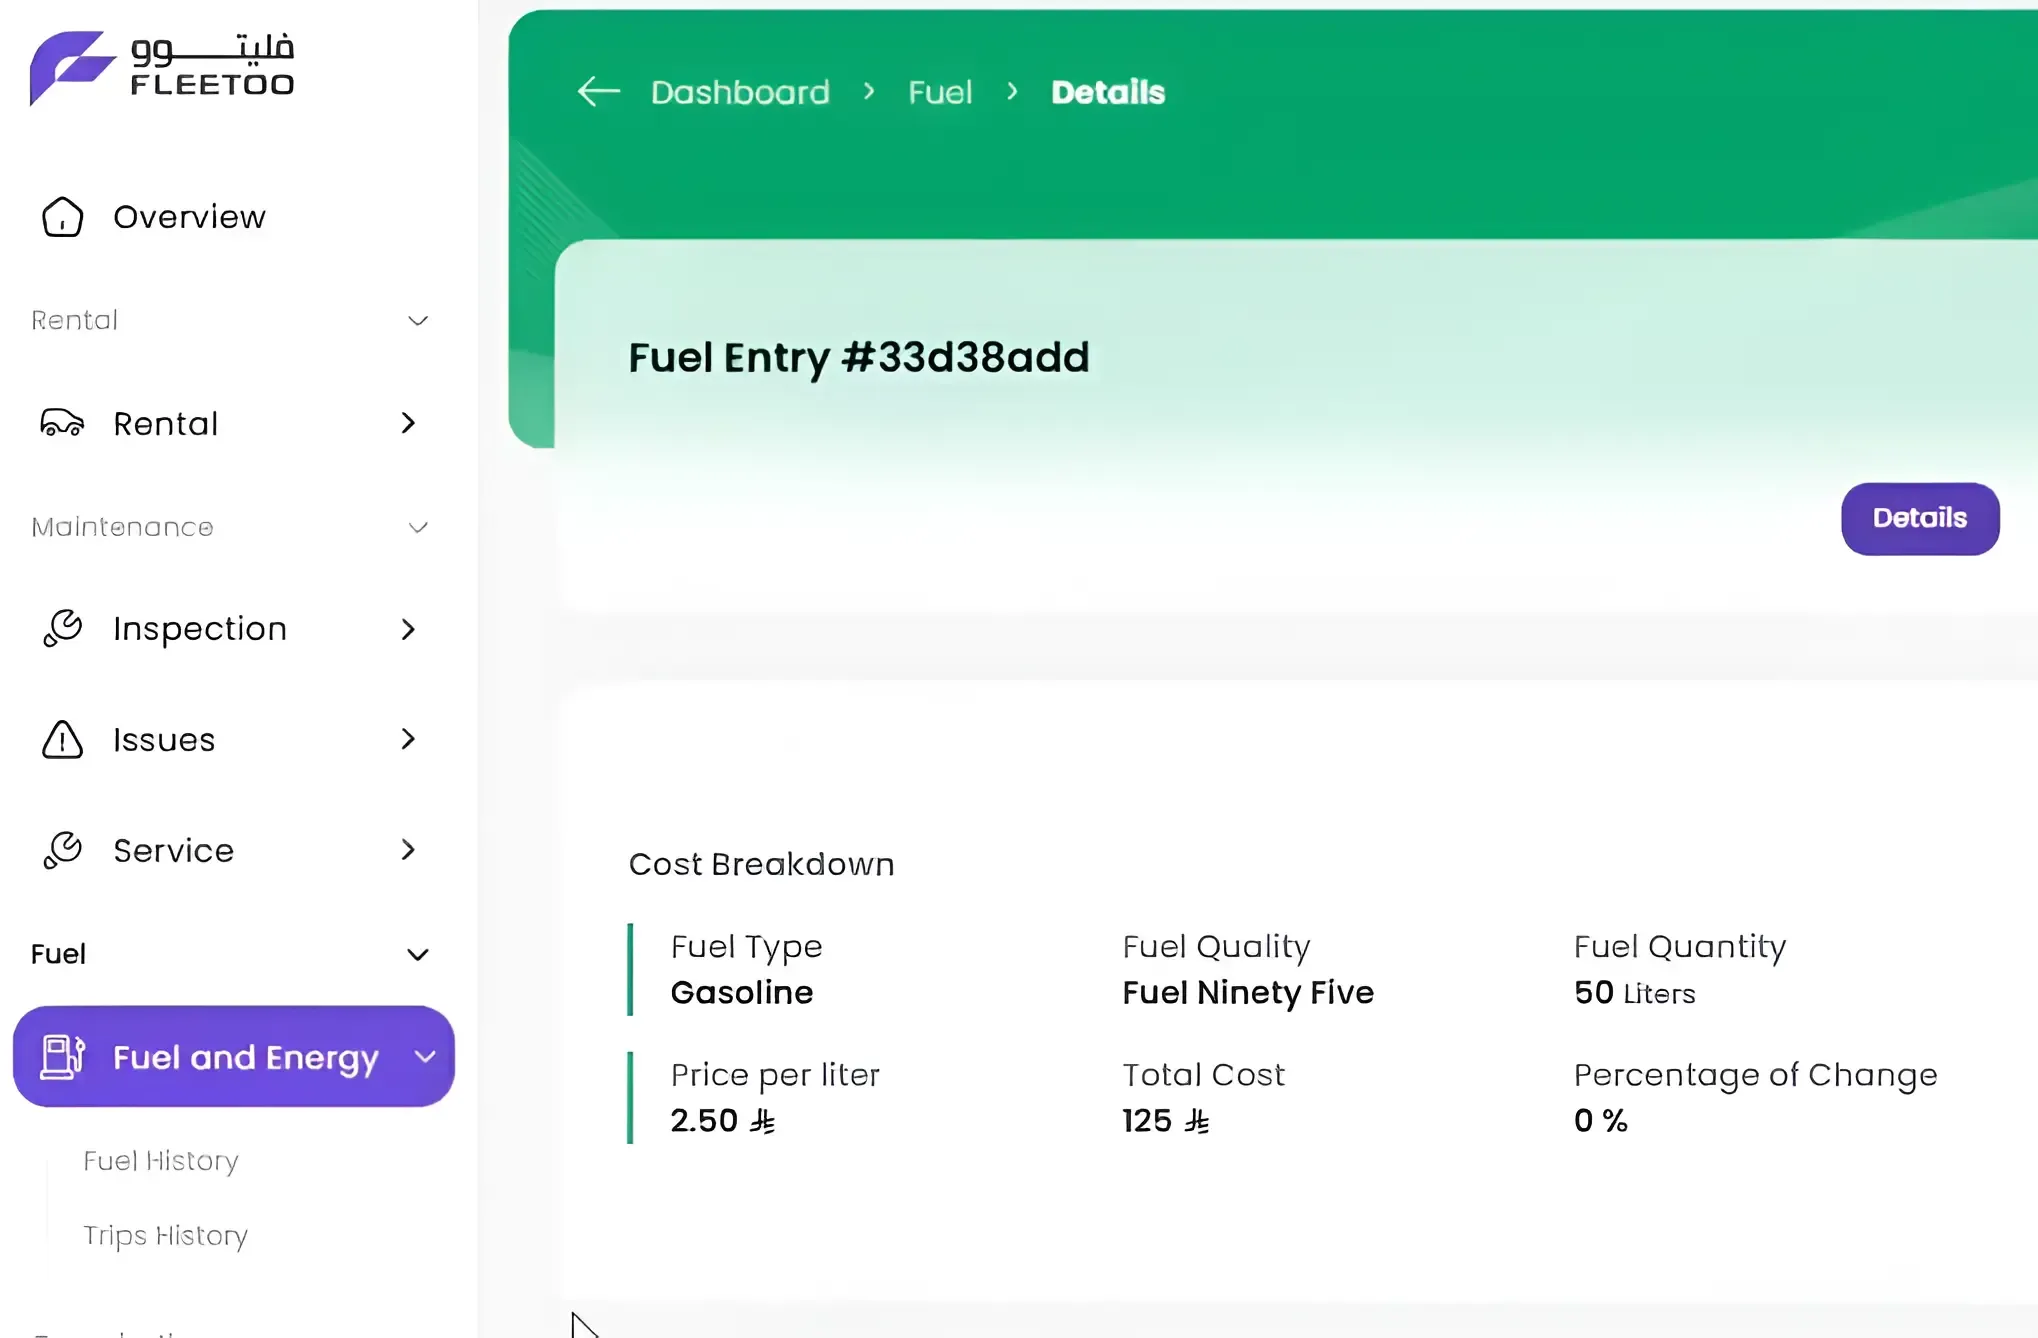Collapse the Fuel section header

[x=418, y=954]
